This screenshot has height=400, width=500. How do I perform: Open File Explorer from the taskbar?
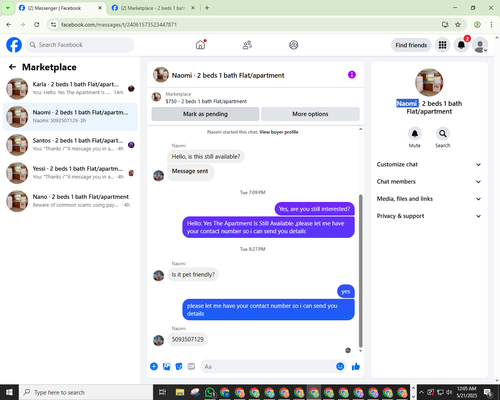pyautogui.click(x=180, y=392)
